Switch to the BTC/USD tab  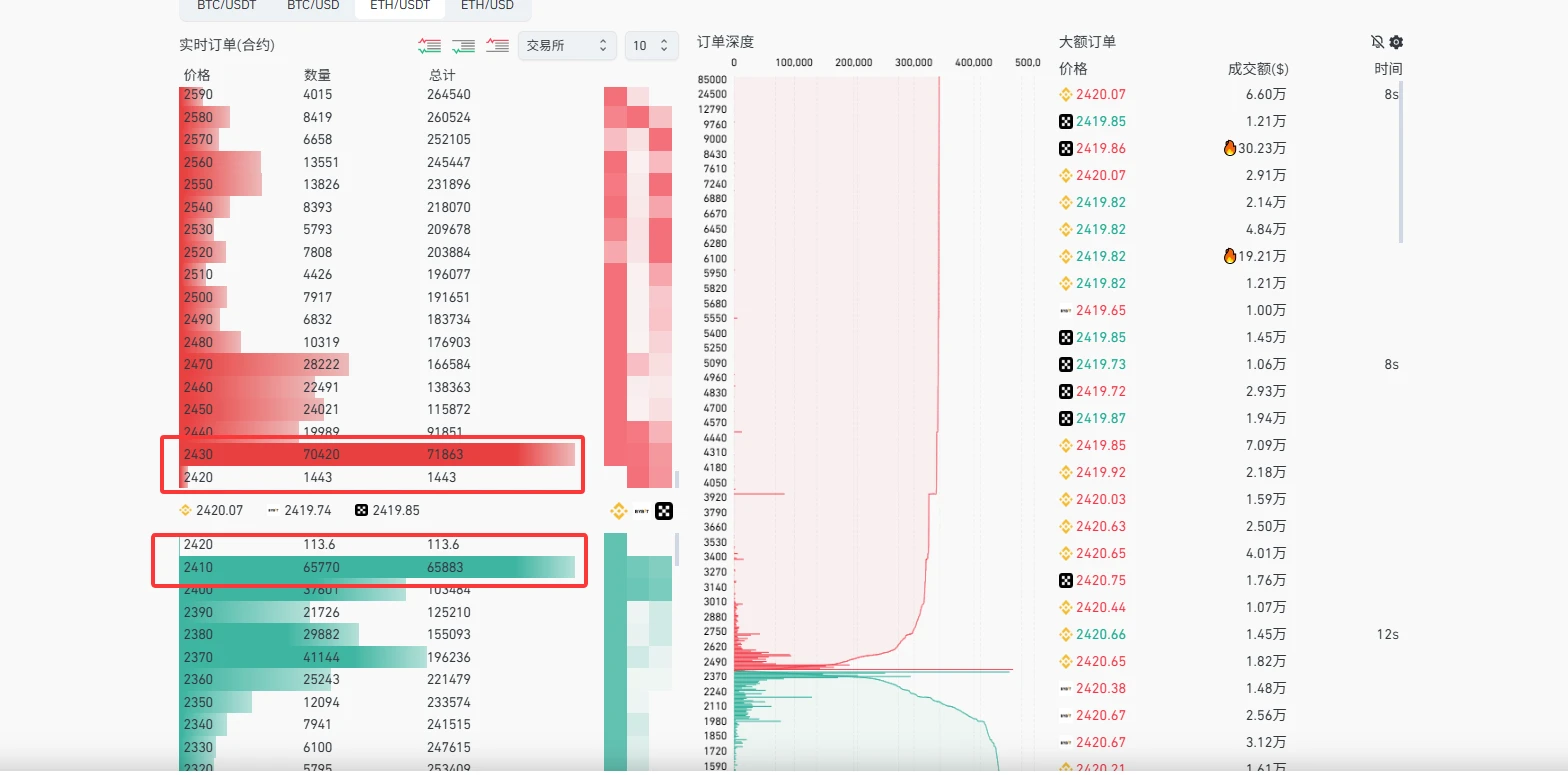click(313, 6)
